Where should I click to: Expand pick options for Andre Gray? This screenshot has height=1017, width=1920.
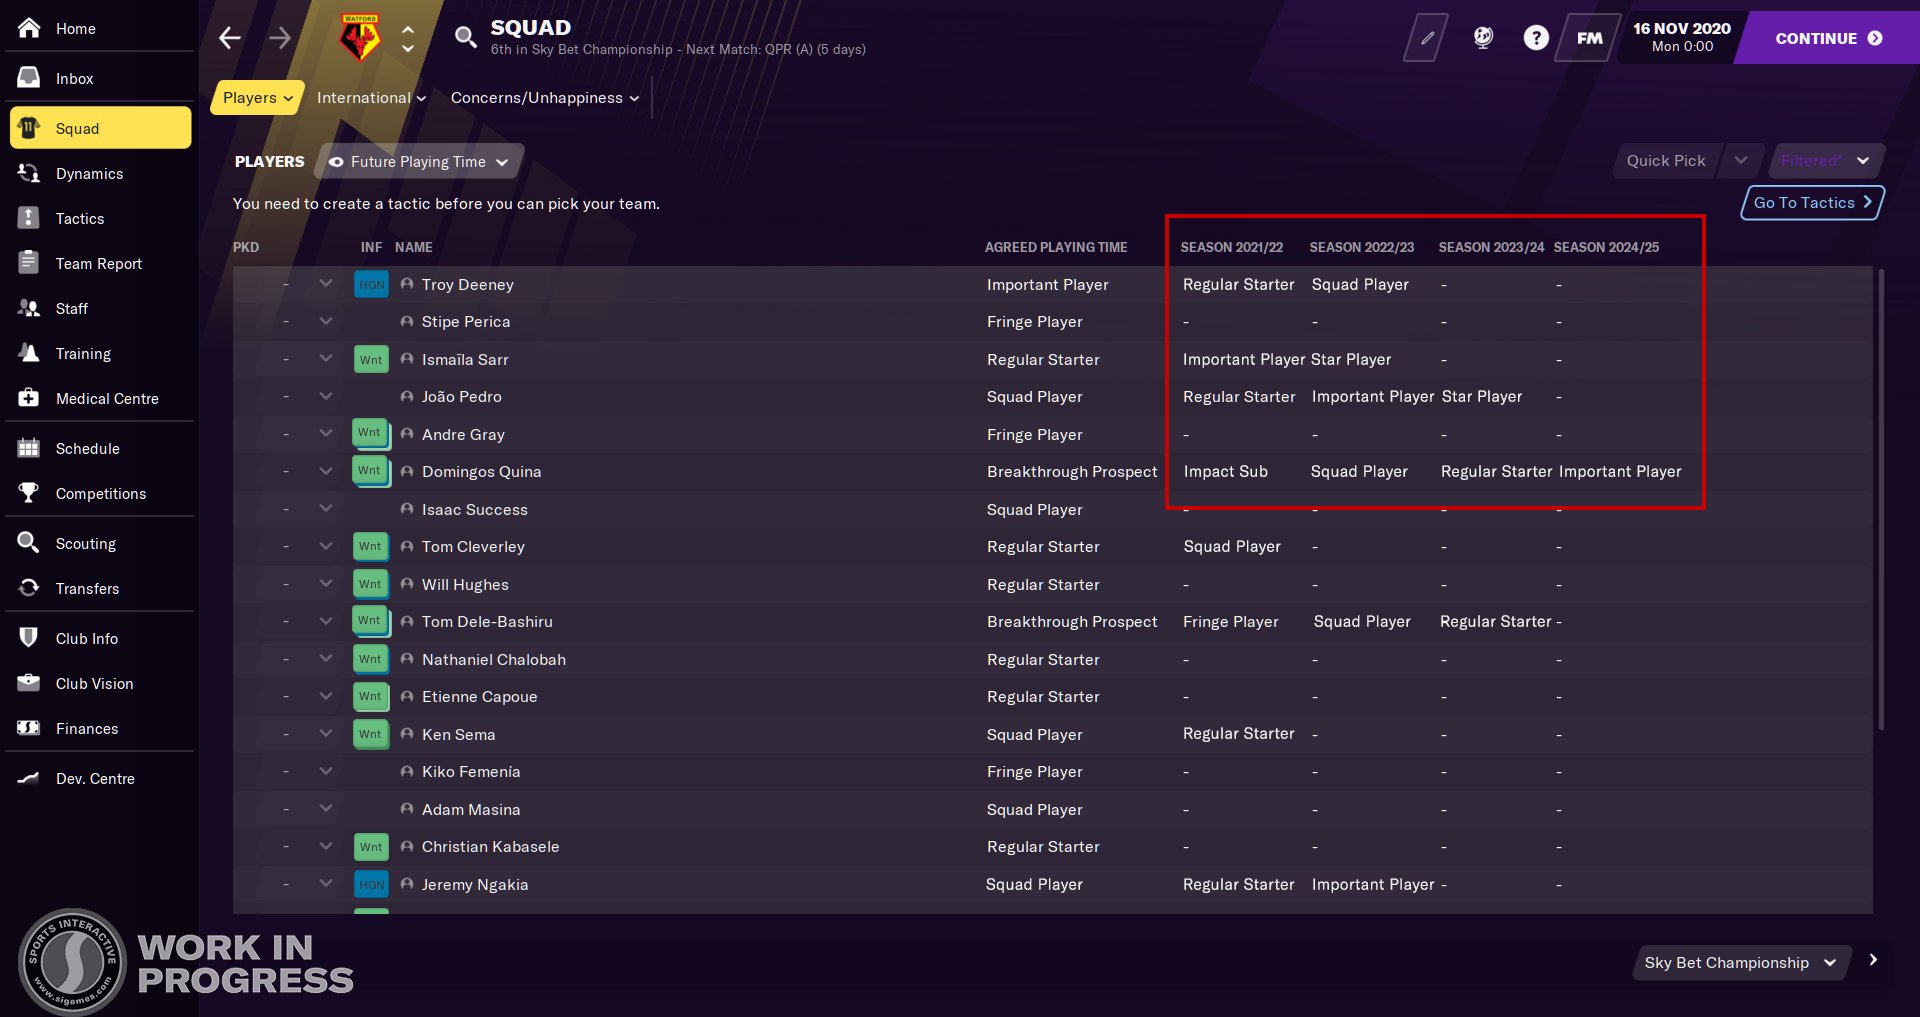click(326, 434)
